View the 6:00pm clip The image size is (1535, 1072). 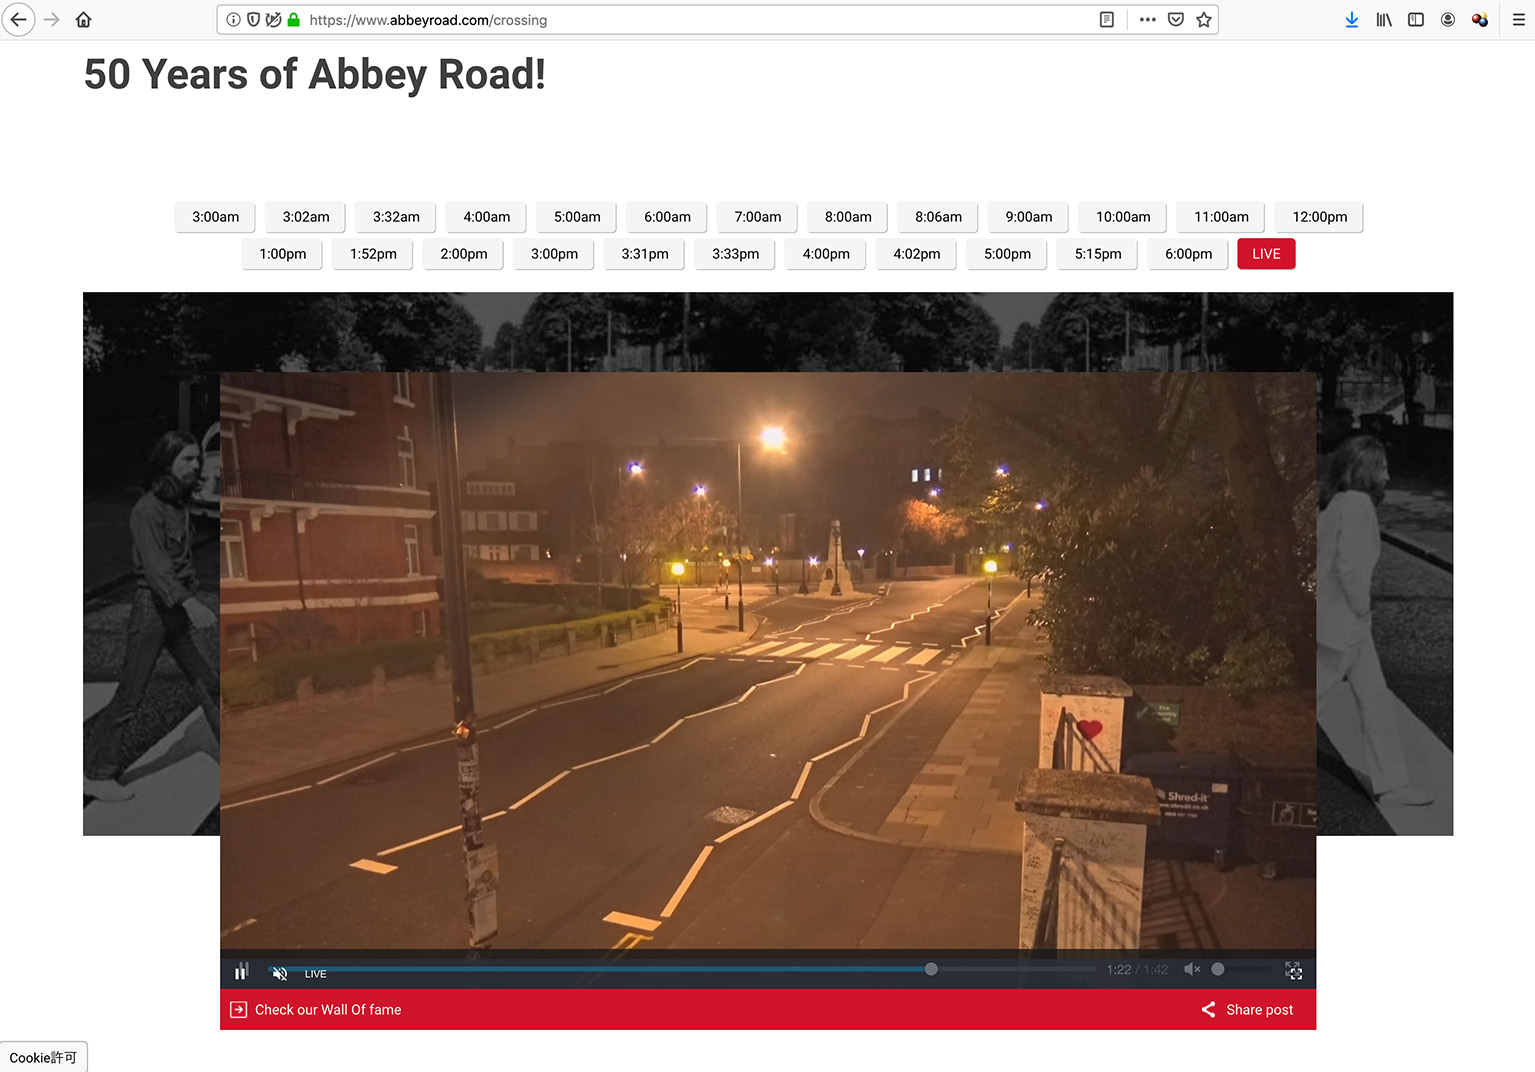tap(1188, 254)
